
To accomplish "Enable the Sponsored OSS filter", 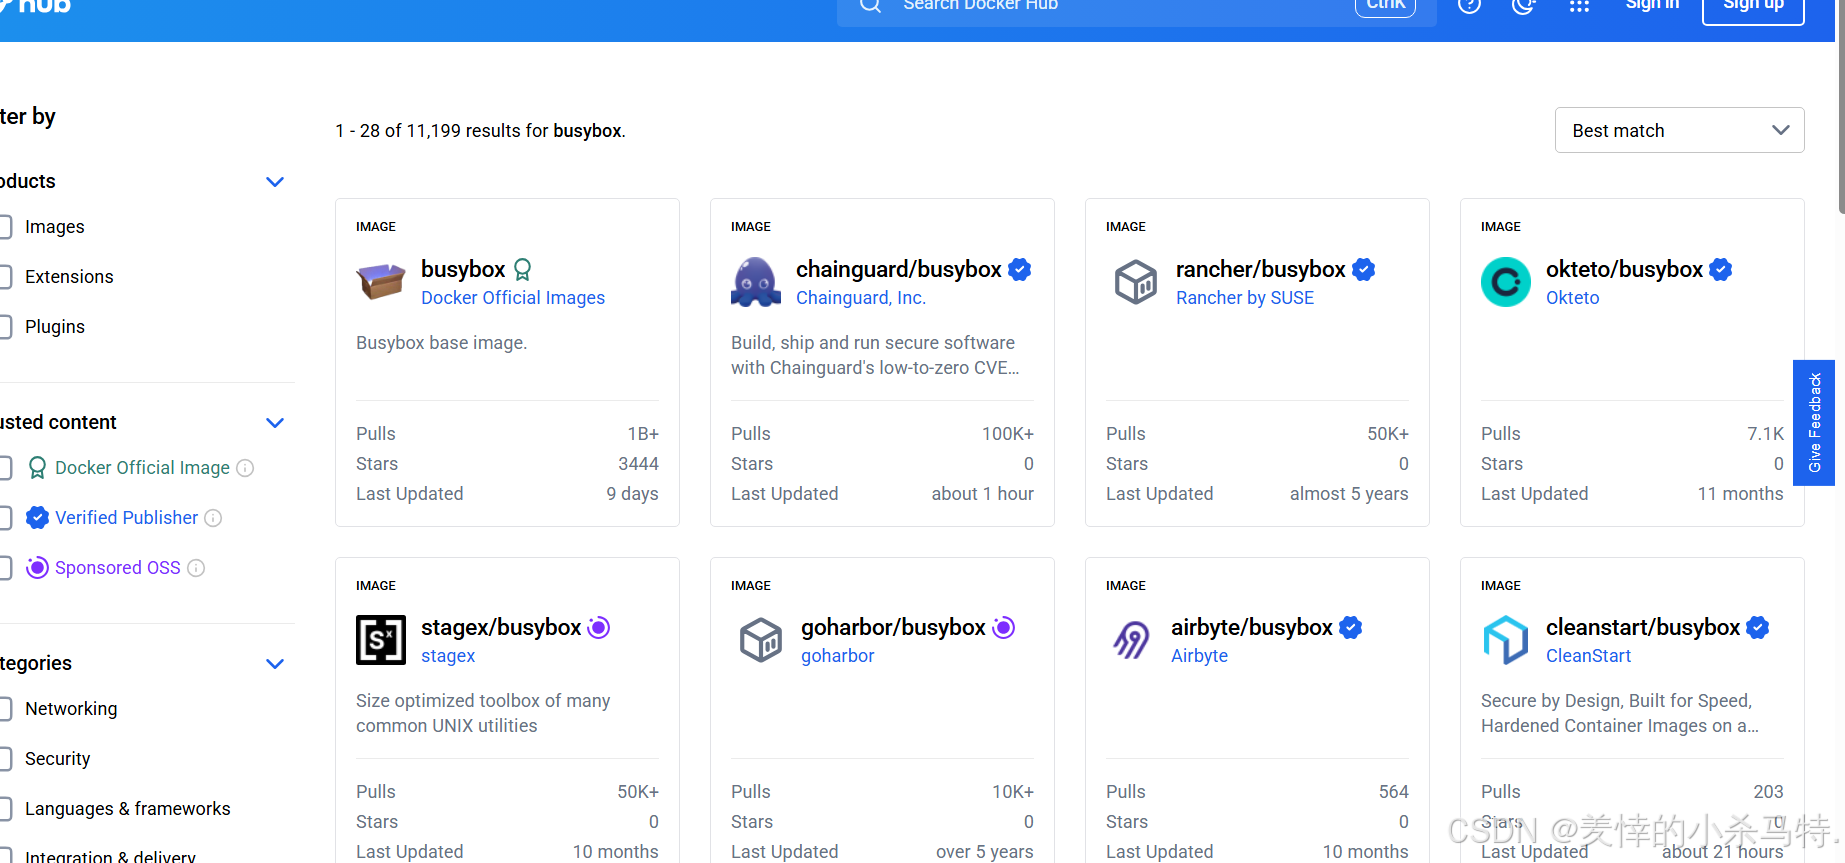I will coord(5,568).
